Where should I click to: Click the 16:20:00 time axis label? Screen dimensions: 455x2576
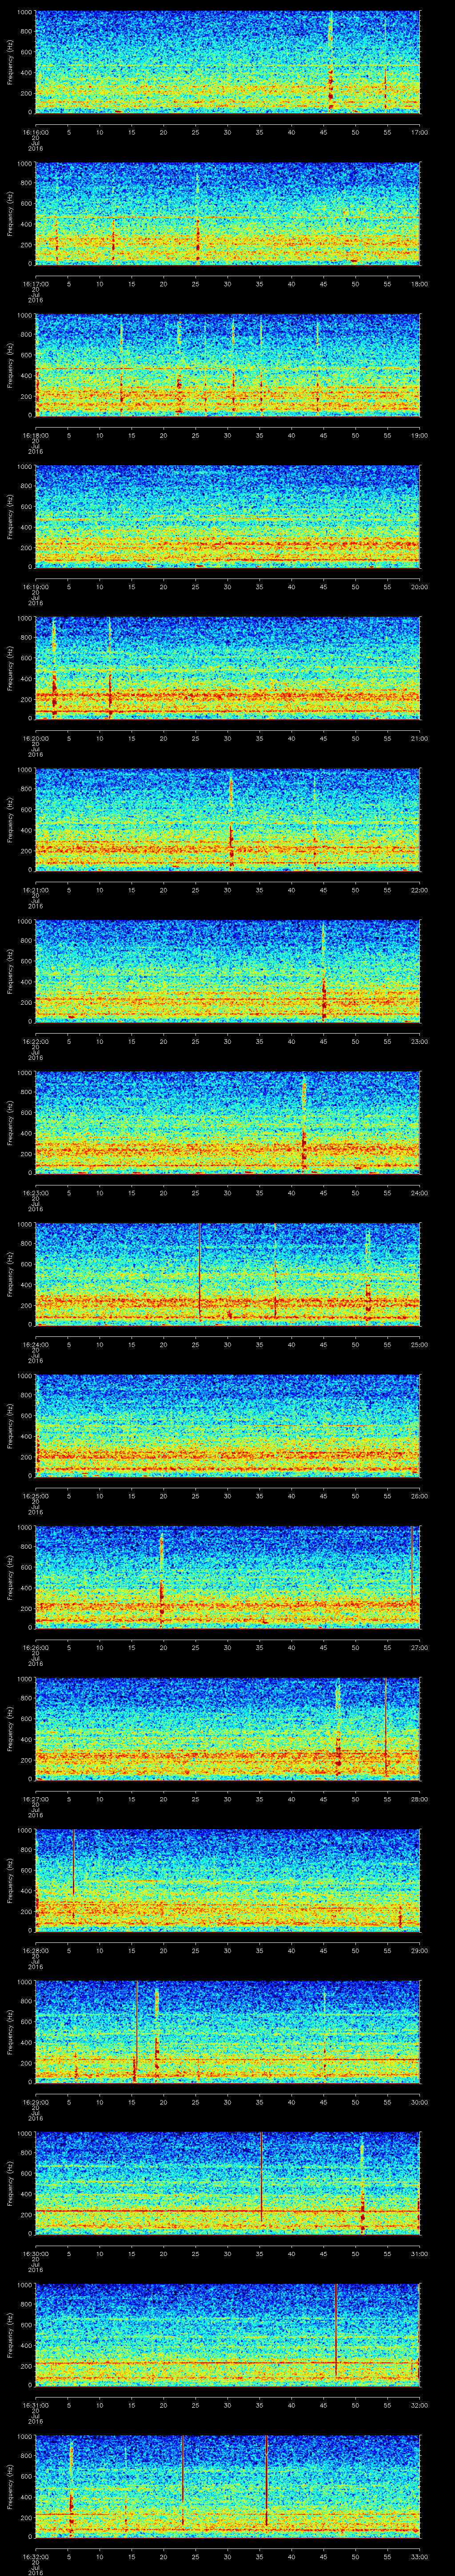(35, 738)
